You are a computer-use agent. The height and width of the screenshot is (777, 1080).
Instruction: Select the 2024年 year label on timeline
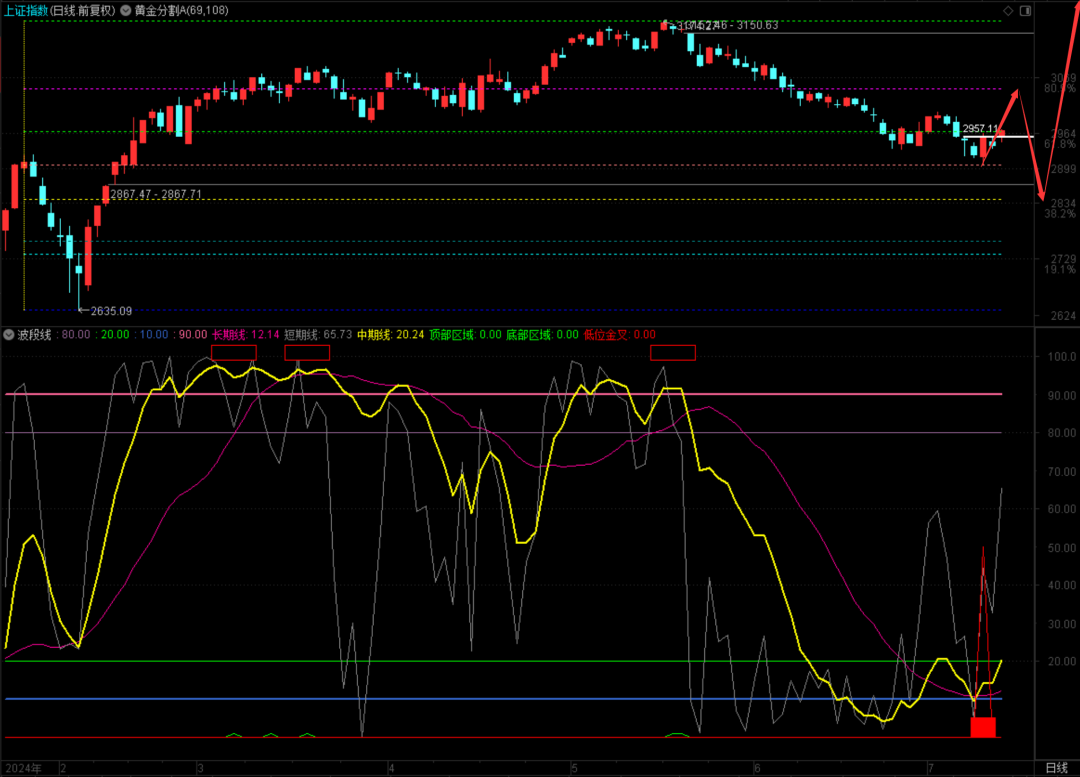(22, 768)
